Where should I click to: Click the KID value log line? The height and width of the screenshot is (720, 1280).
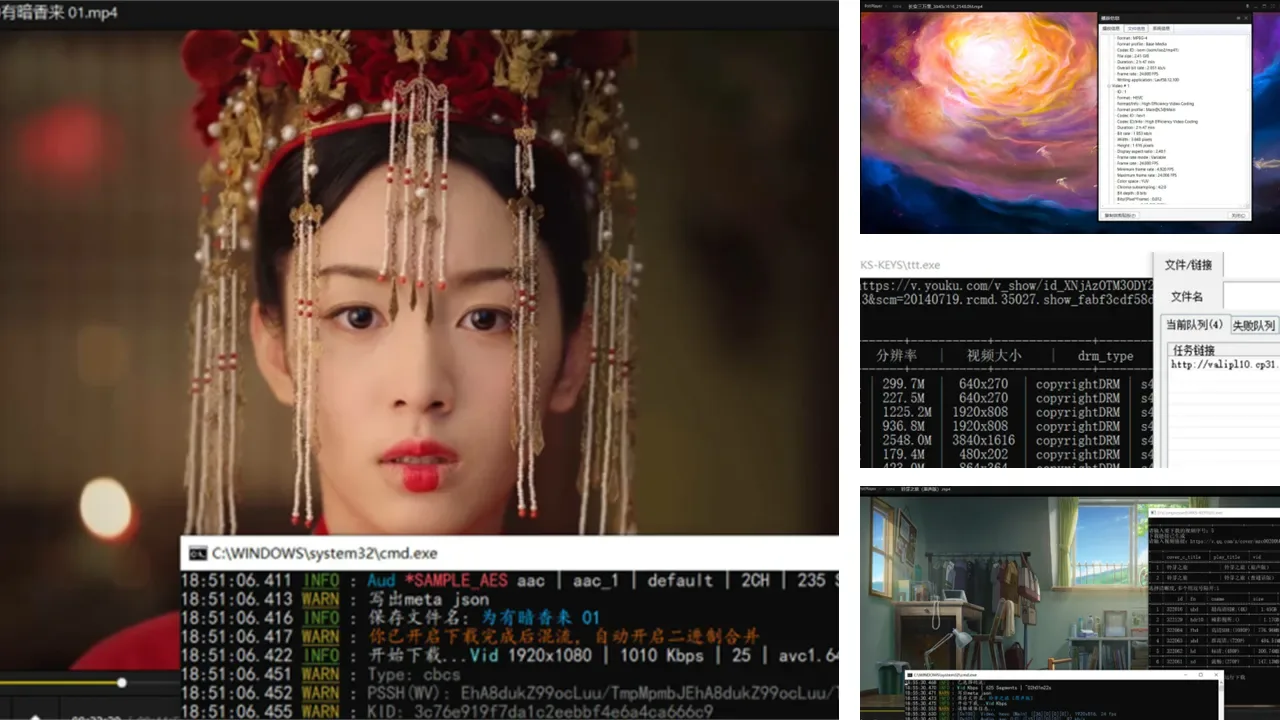(541, 711)
